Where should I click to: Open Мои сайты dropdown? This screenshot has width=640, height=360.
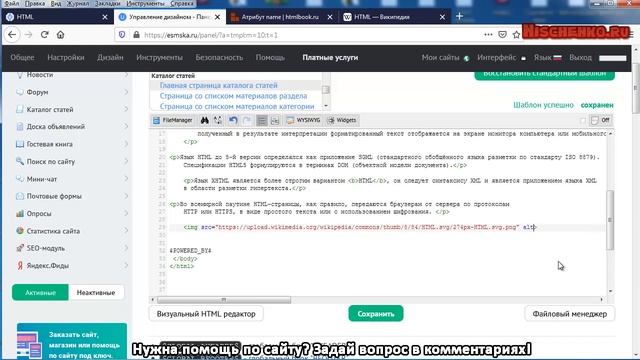click(x=445, y=58)
